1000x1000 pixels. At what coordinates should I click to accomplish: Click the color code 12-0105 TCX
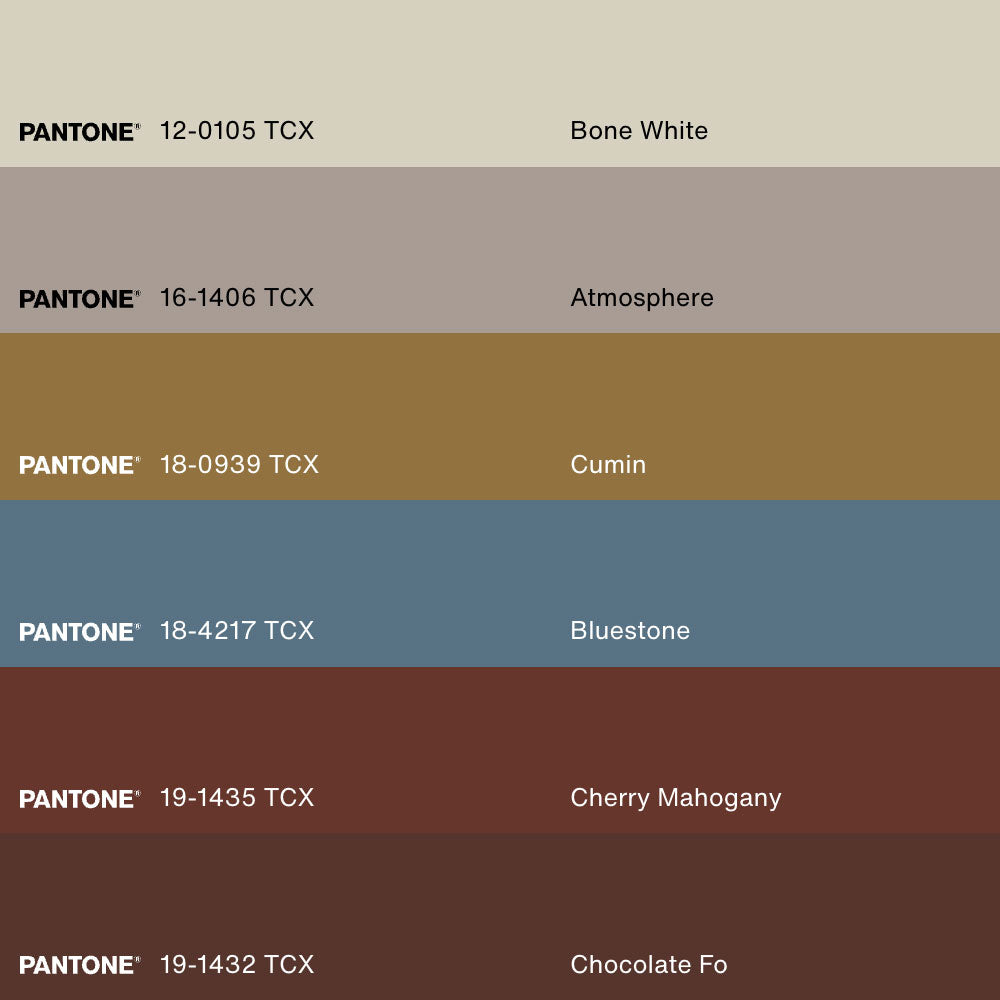[x=237, y=131]
